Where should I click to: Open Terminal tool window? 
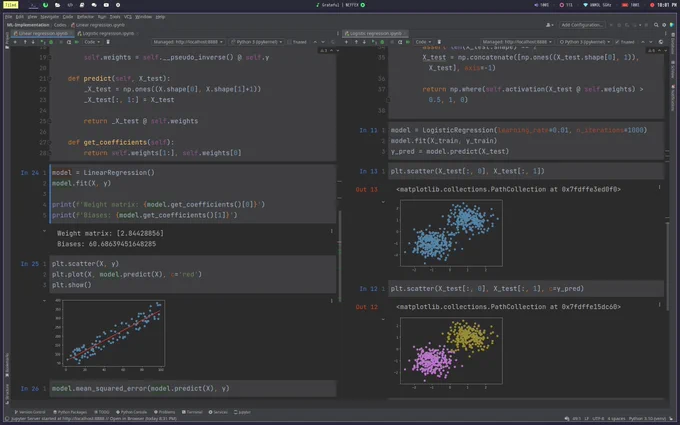point(192,412)
